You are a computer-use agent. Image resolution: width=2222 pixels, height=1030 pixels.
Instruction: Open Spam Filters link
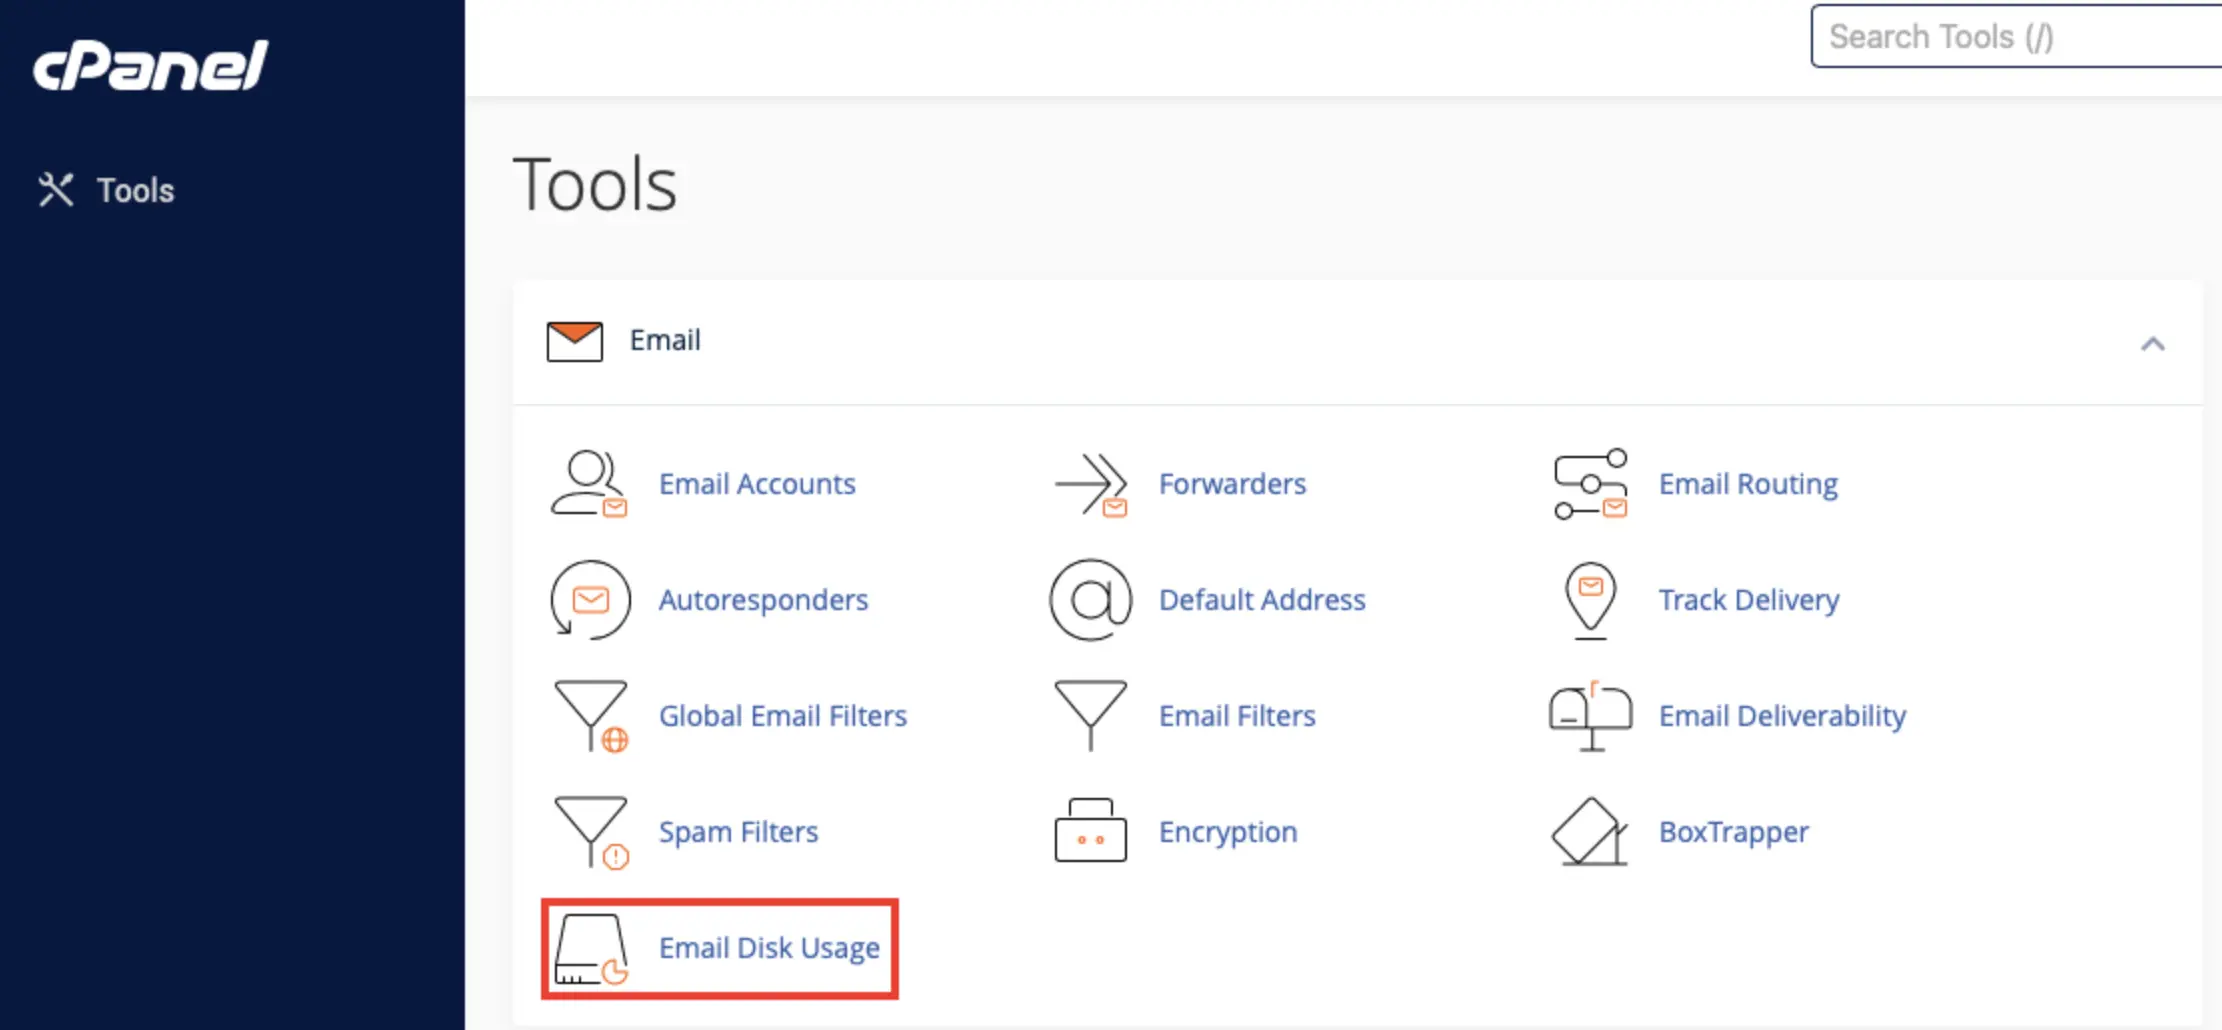click(x=738, y=833)
